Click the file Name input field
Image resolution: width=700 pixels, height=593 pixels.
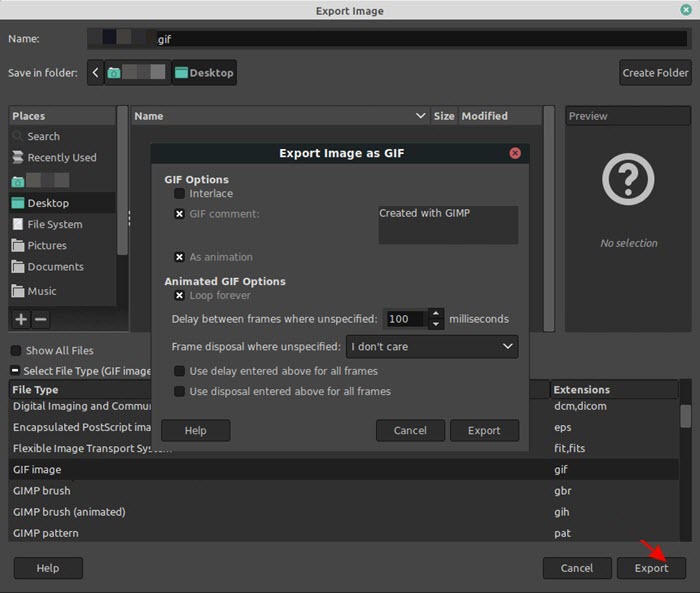[387, 38]
